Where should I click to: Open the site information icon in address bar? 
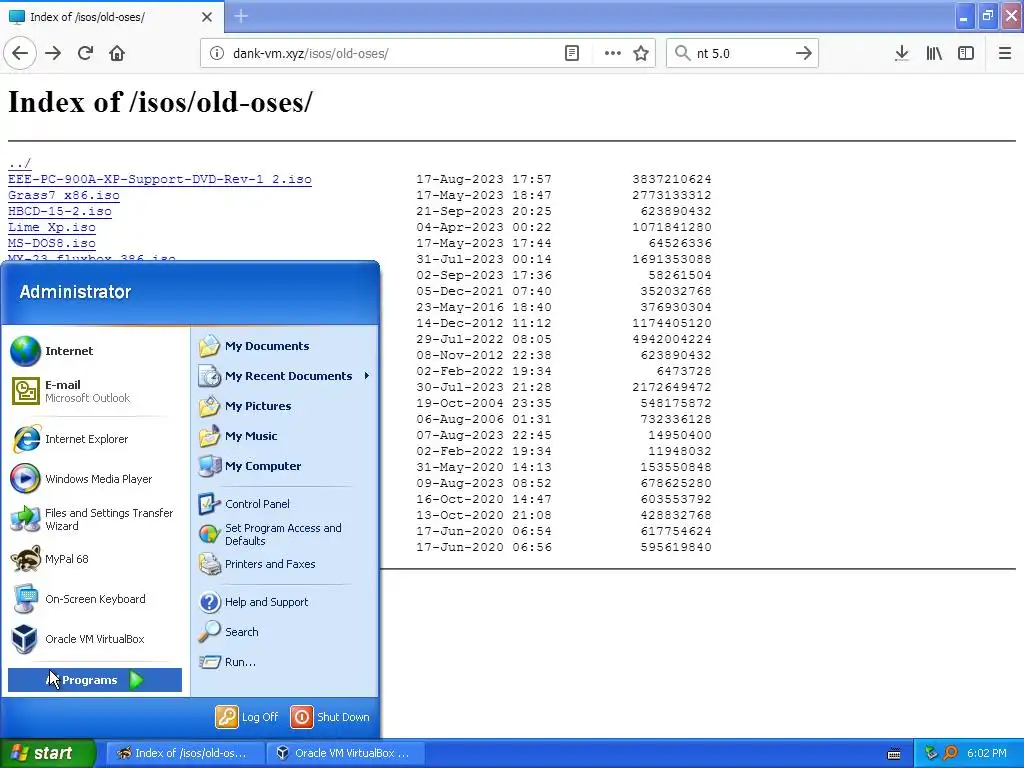[217, 53]
